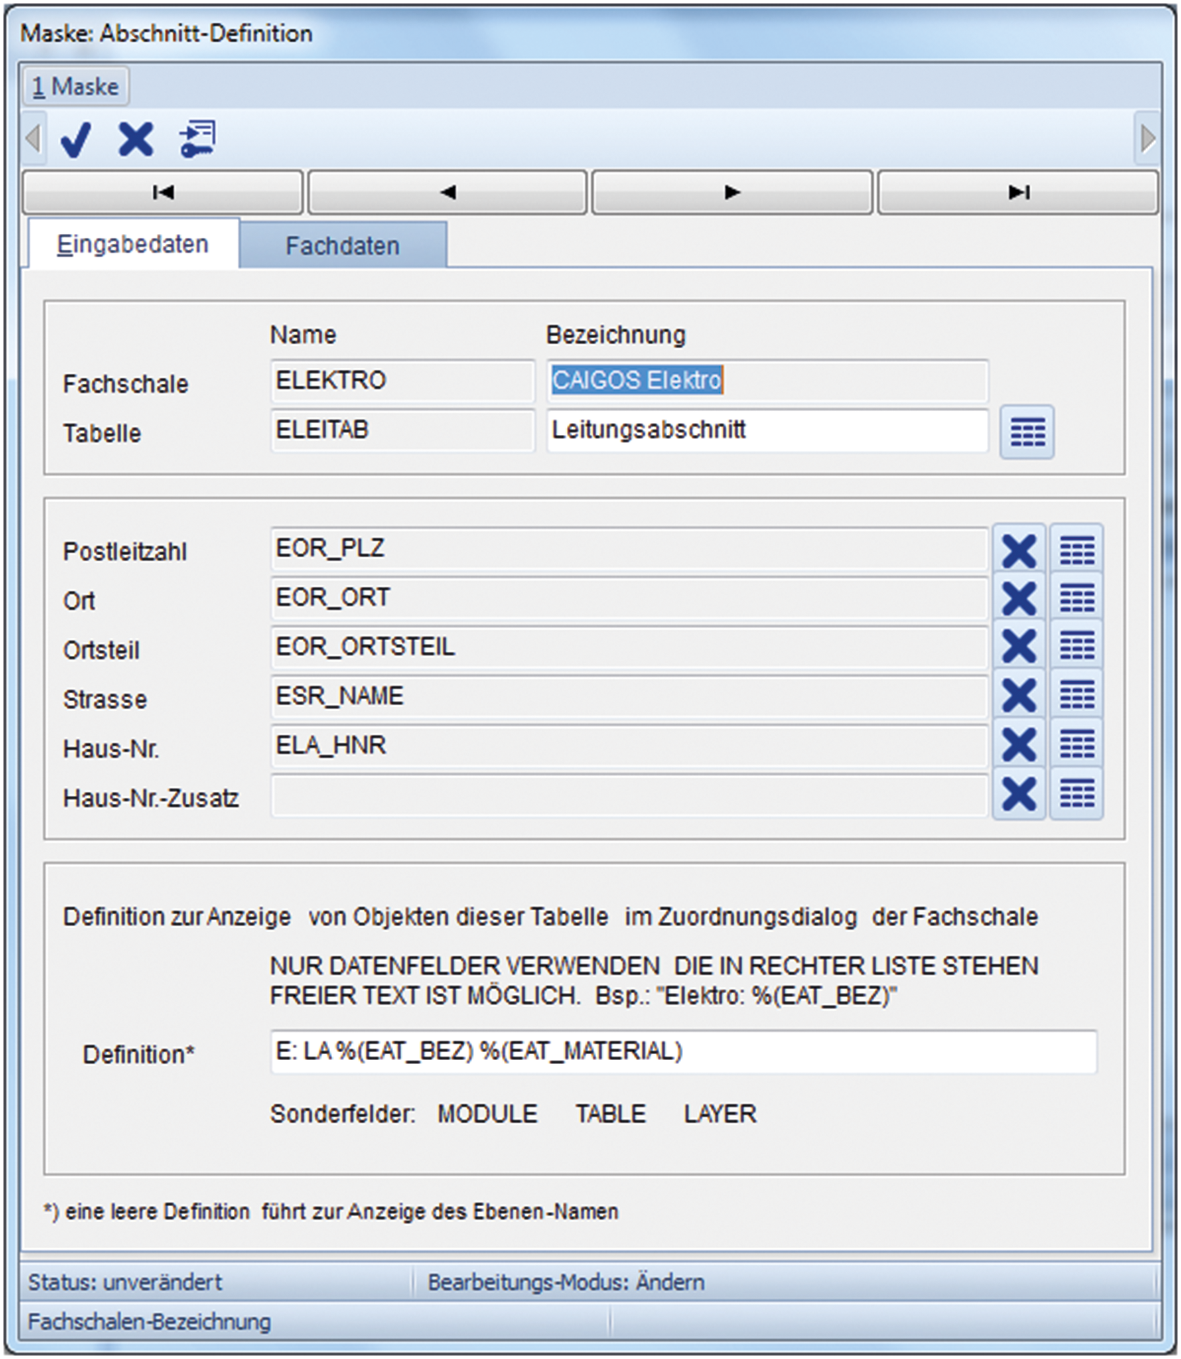Open the 1 Maske menu

tap(75, 87)
